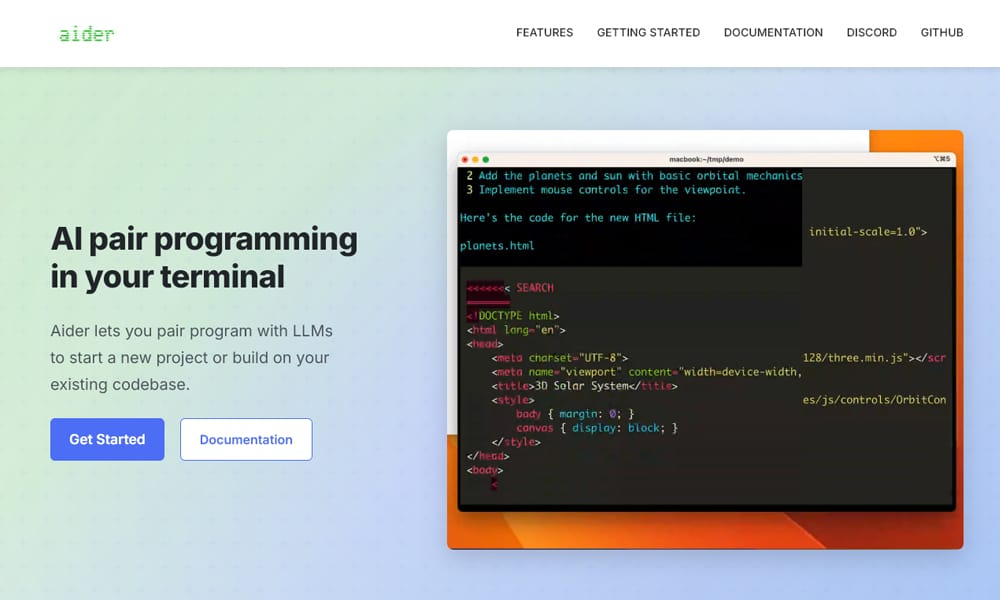Screen dimensions: 1000x600
Task: Click the planets.html filename in terminal
Action: click(x=497, y=246)
